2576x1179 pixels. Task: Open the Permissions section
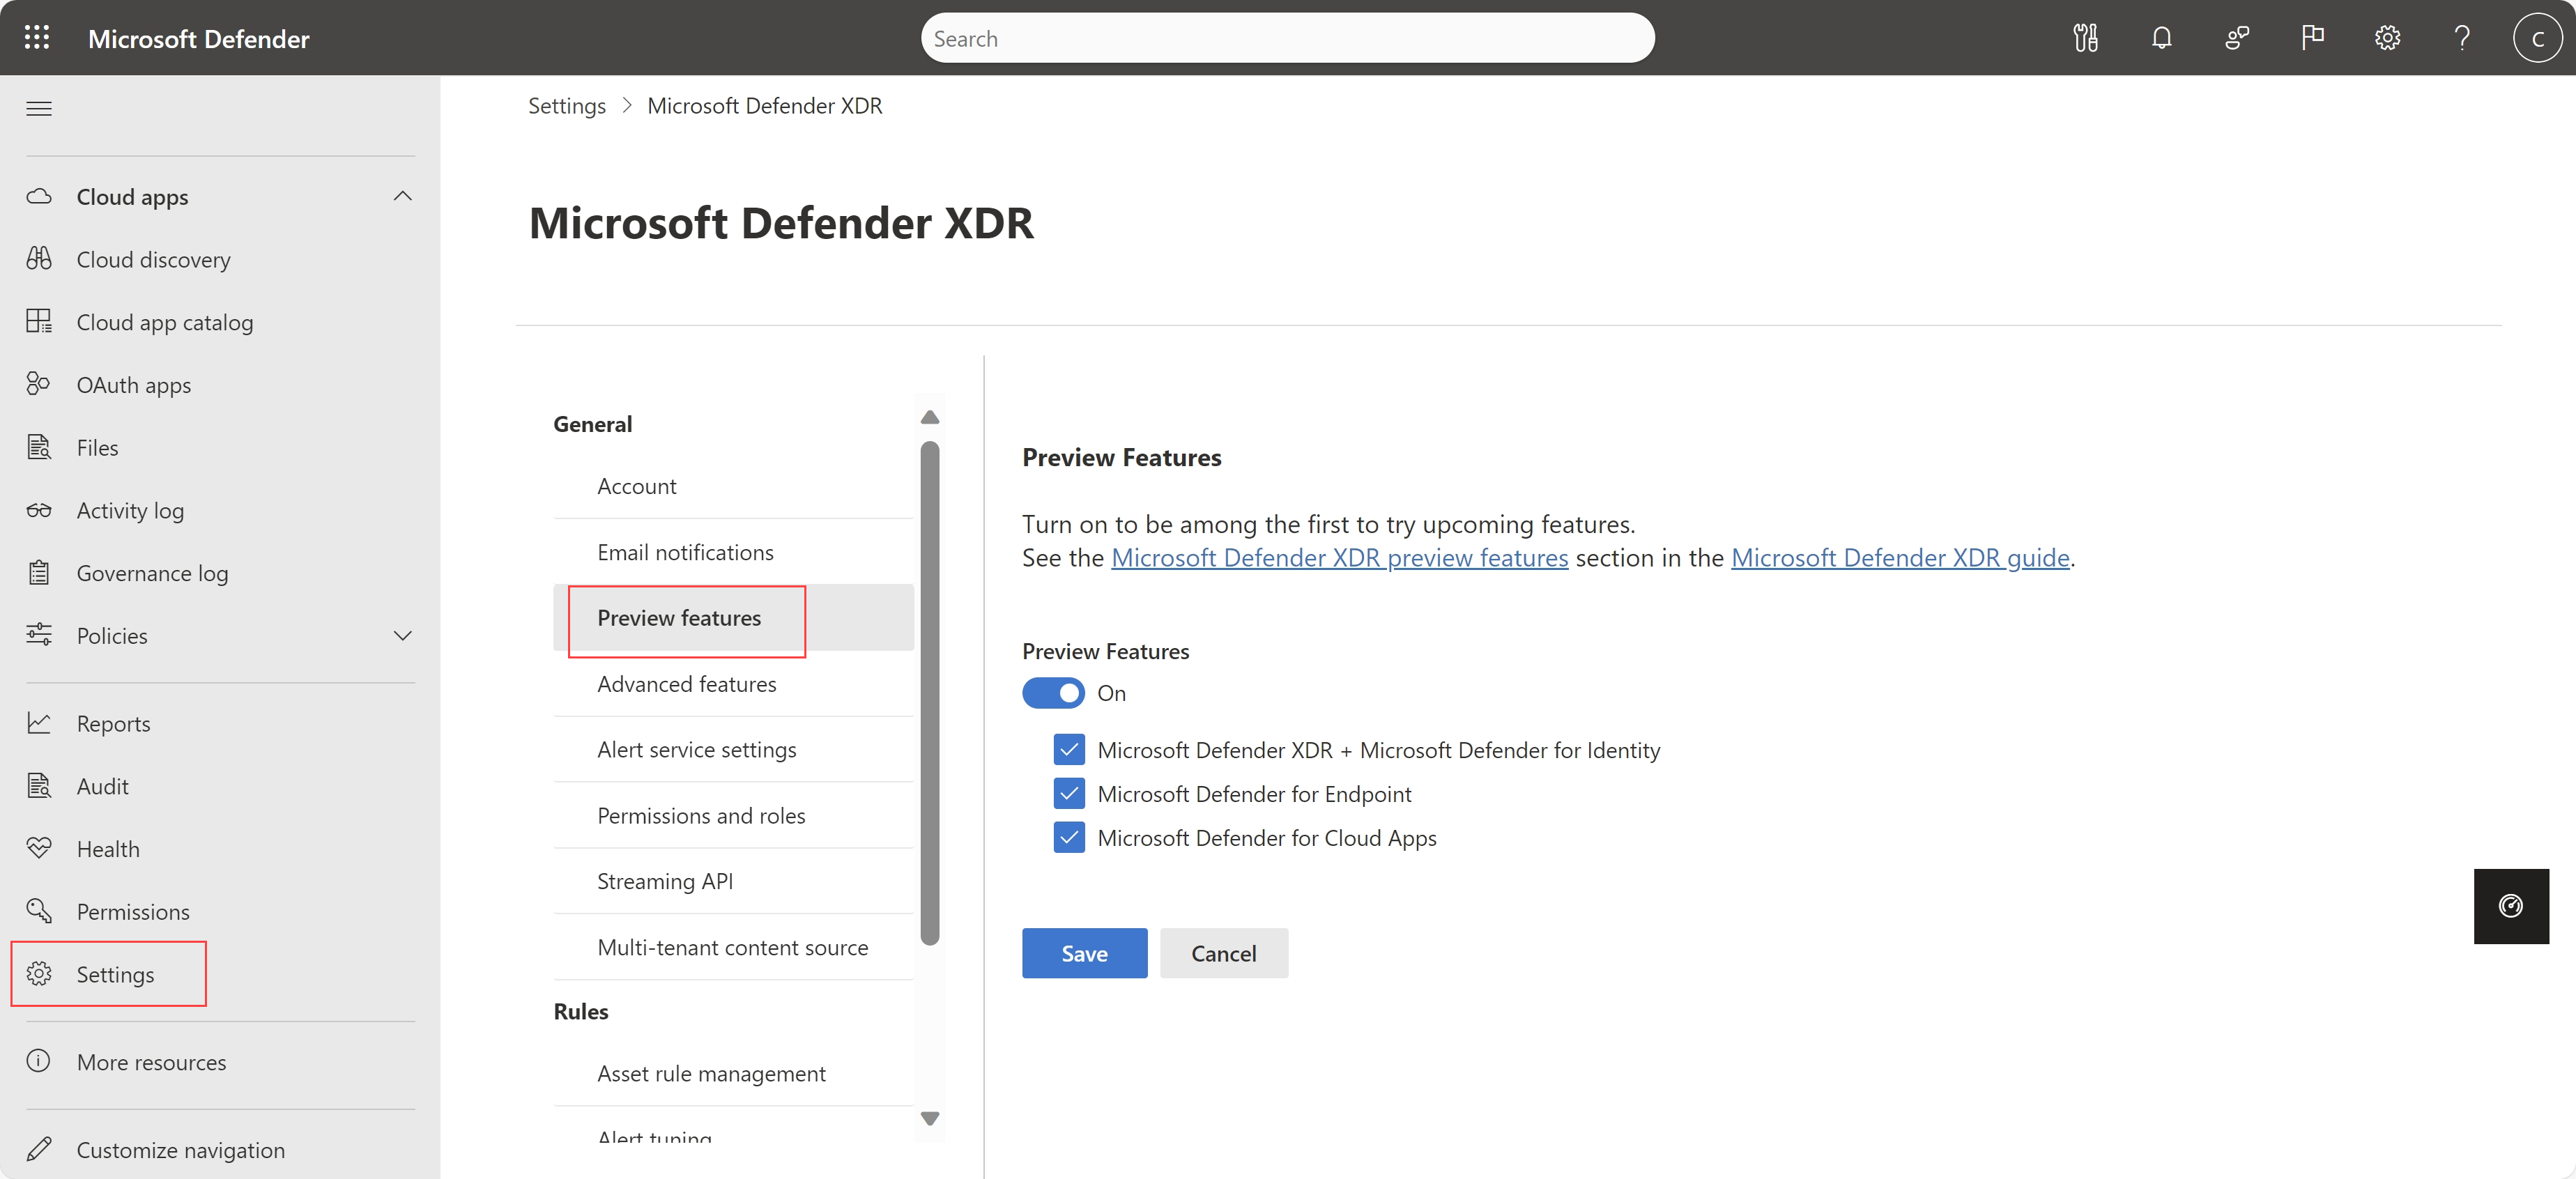coord(133,911)
